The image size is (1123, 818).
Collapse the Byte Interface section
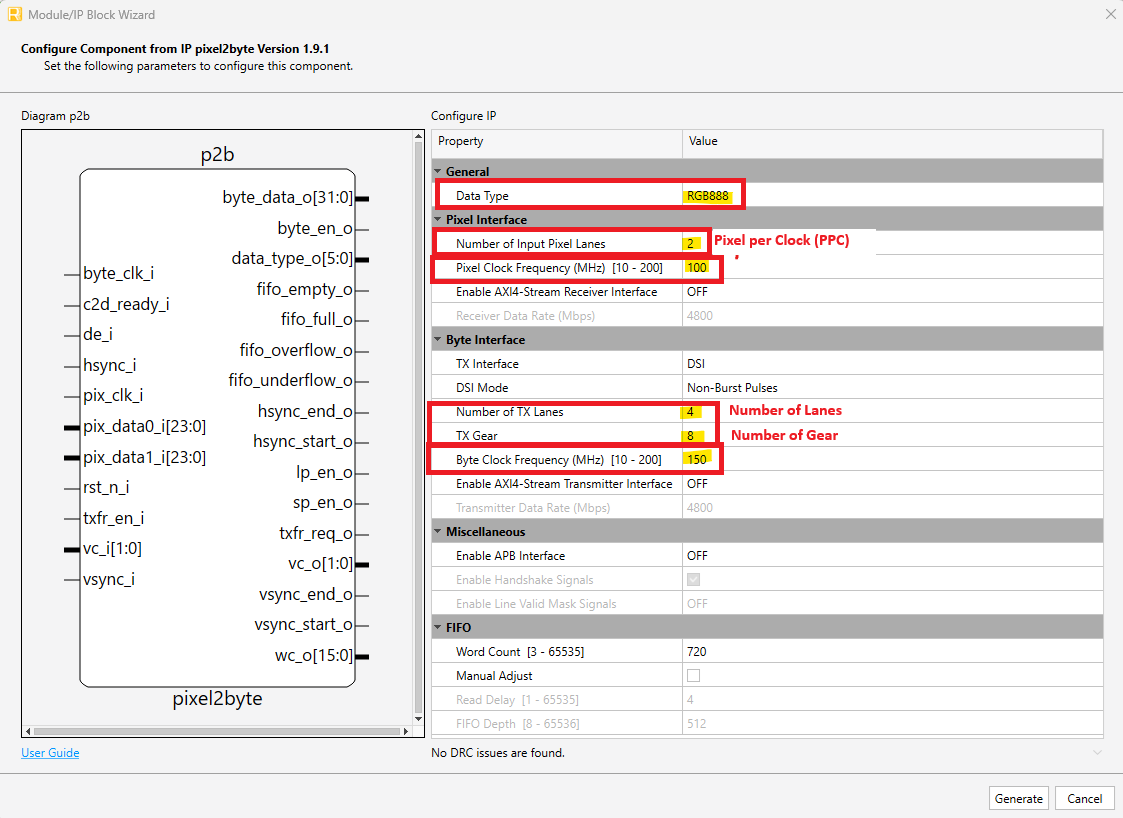[438, 339]
